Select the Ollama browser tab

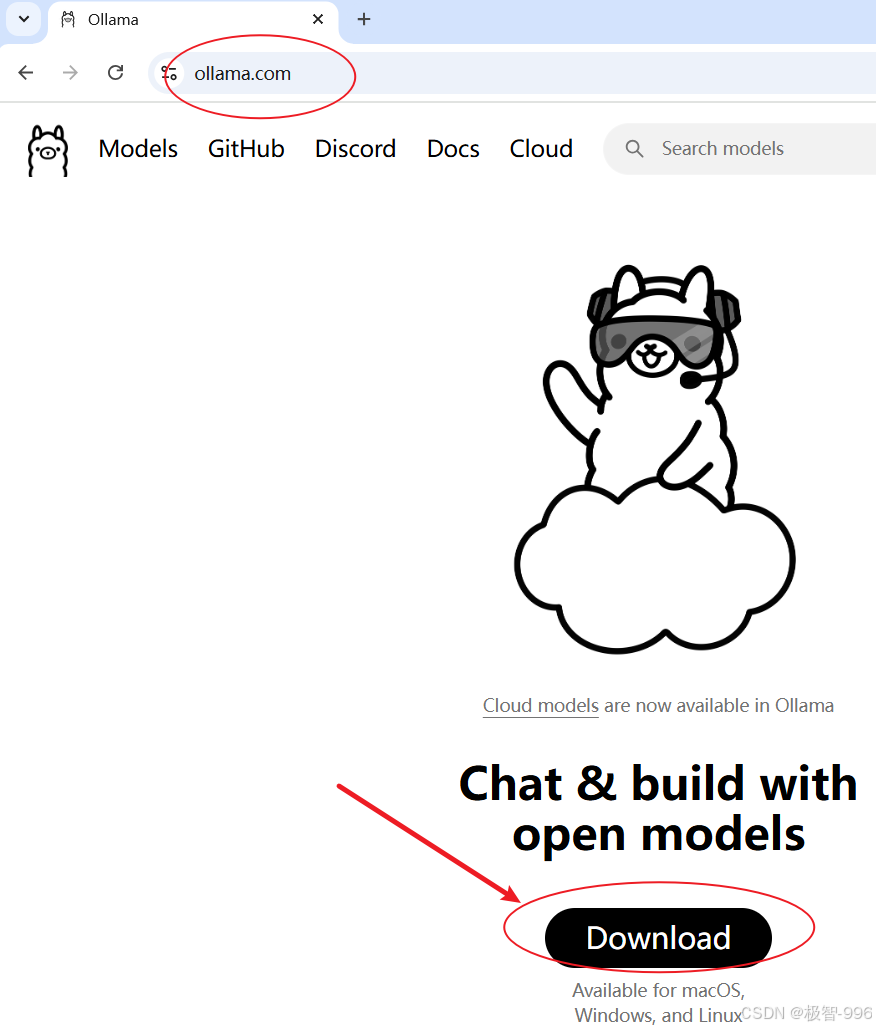coord(193,21)
